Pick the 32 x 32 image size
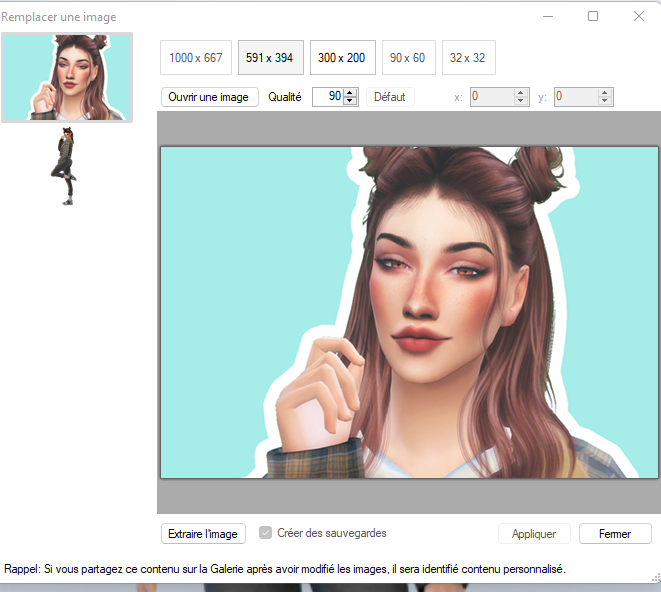 tap(468, 58)
